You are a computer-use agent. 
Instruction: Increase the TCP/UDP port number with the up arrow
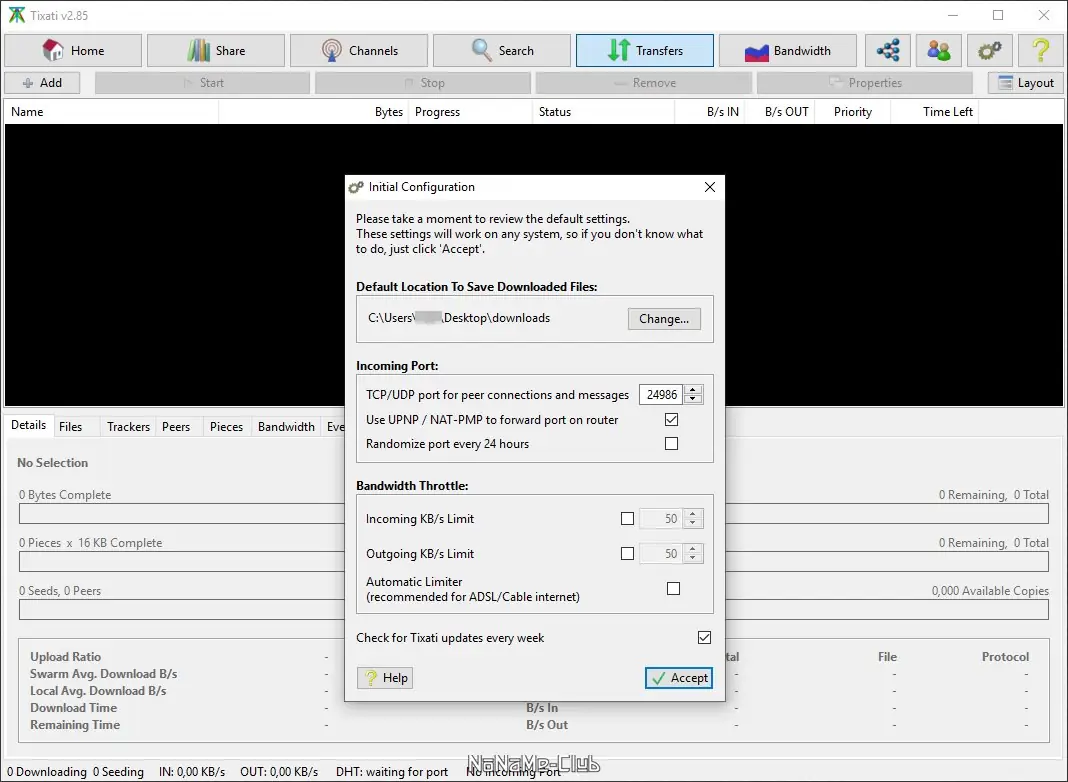[693, 390]
